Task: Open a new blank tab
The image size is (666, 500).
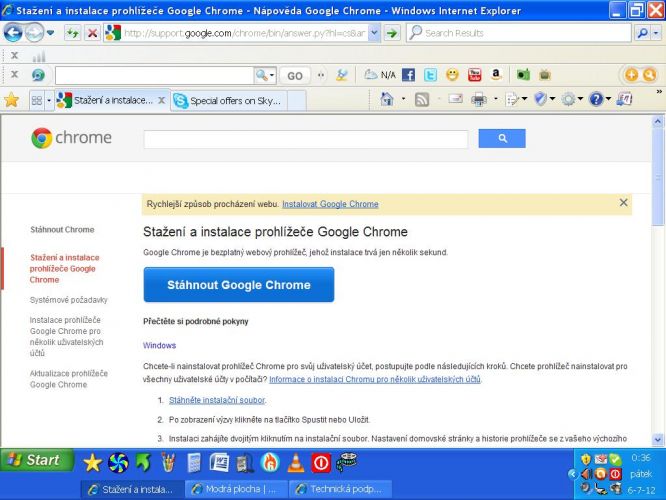Action: (296, 101)
